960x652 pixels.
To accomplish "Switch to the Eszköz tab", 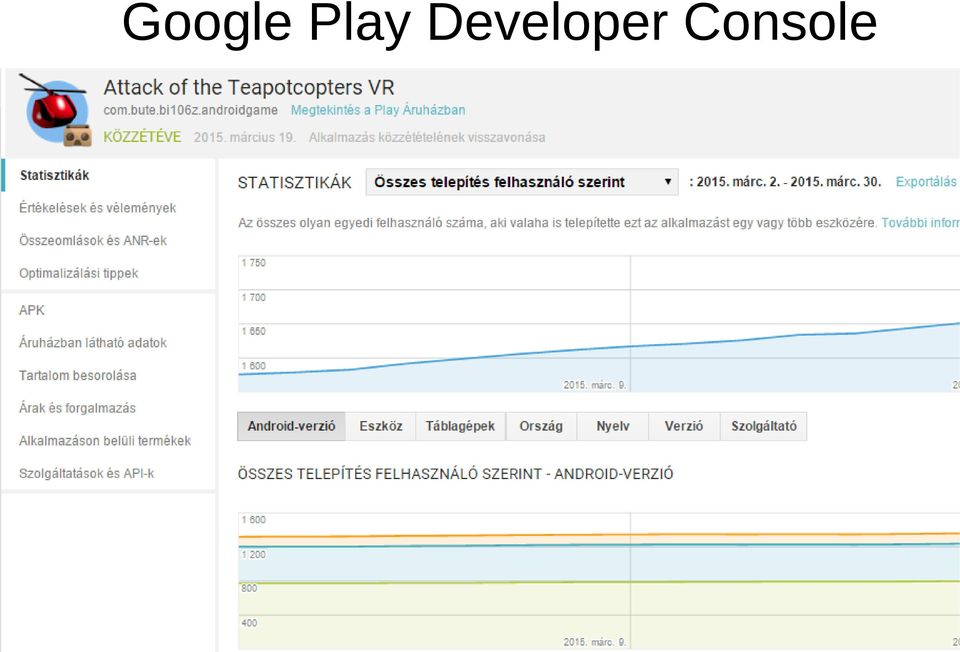I will (381, 426).
